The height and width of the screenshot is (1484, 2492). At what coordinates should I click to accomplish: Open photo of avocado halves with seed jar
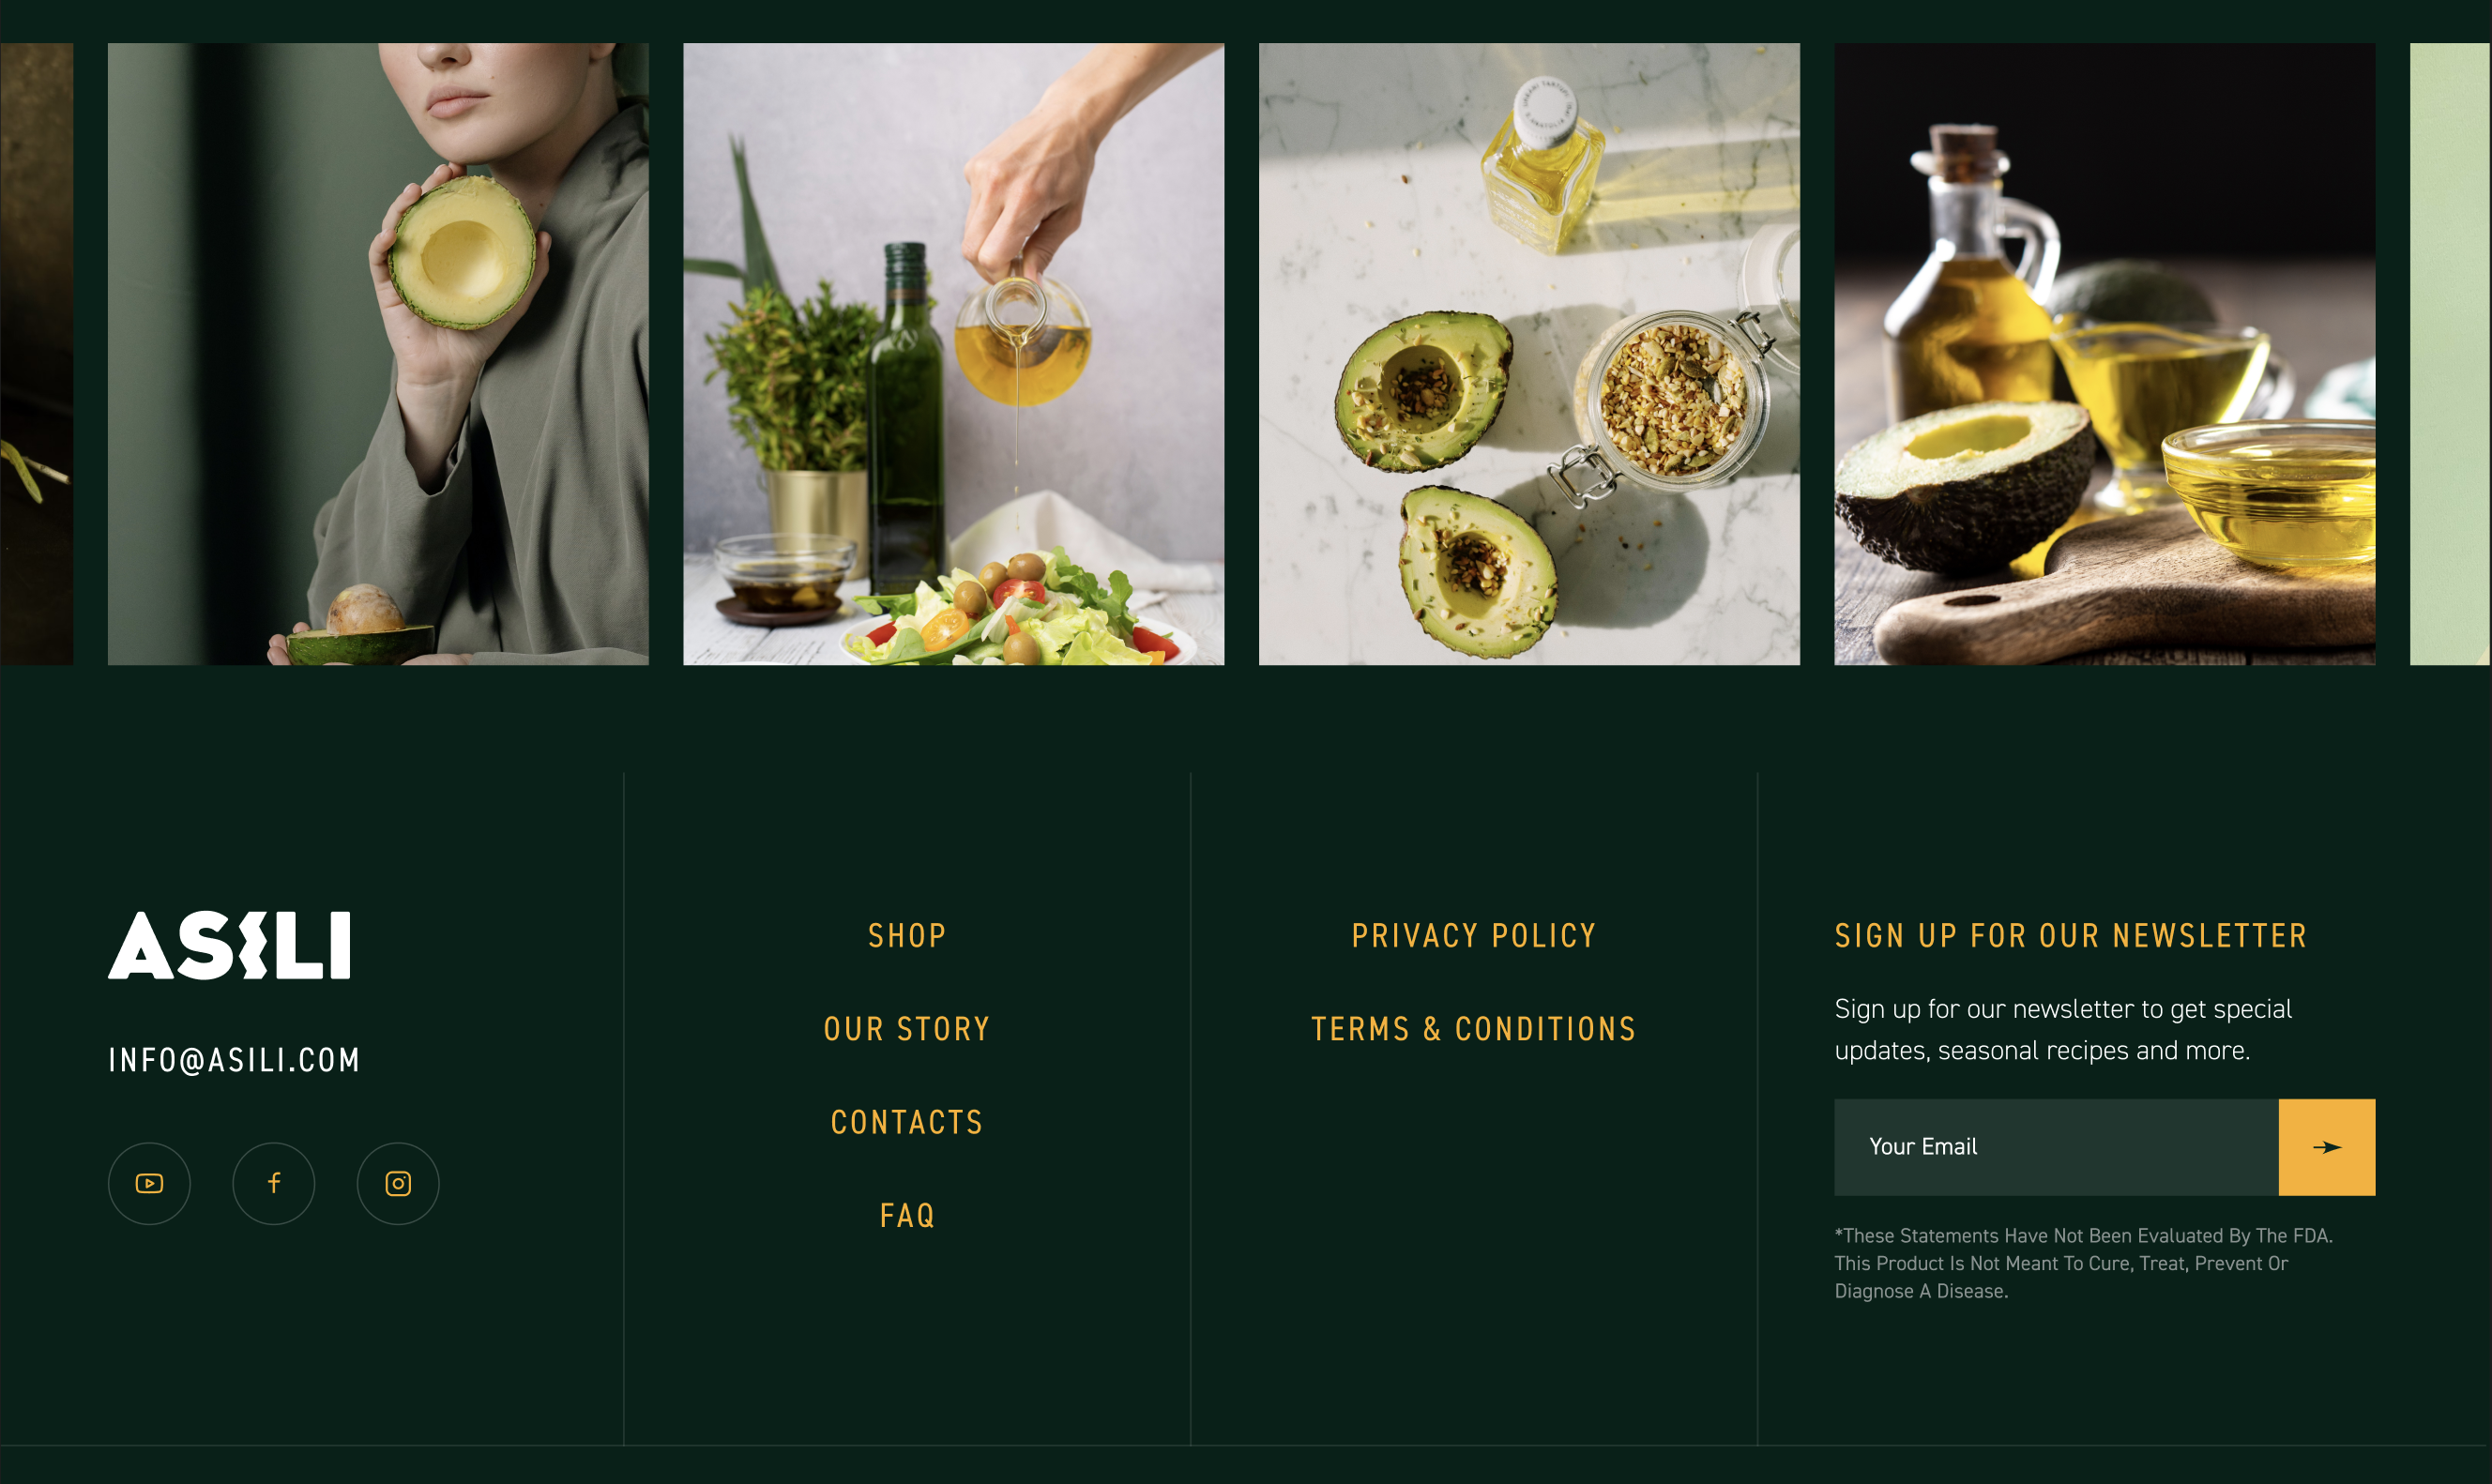pos(1529,354)
